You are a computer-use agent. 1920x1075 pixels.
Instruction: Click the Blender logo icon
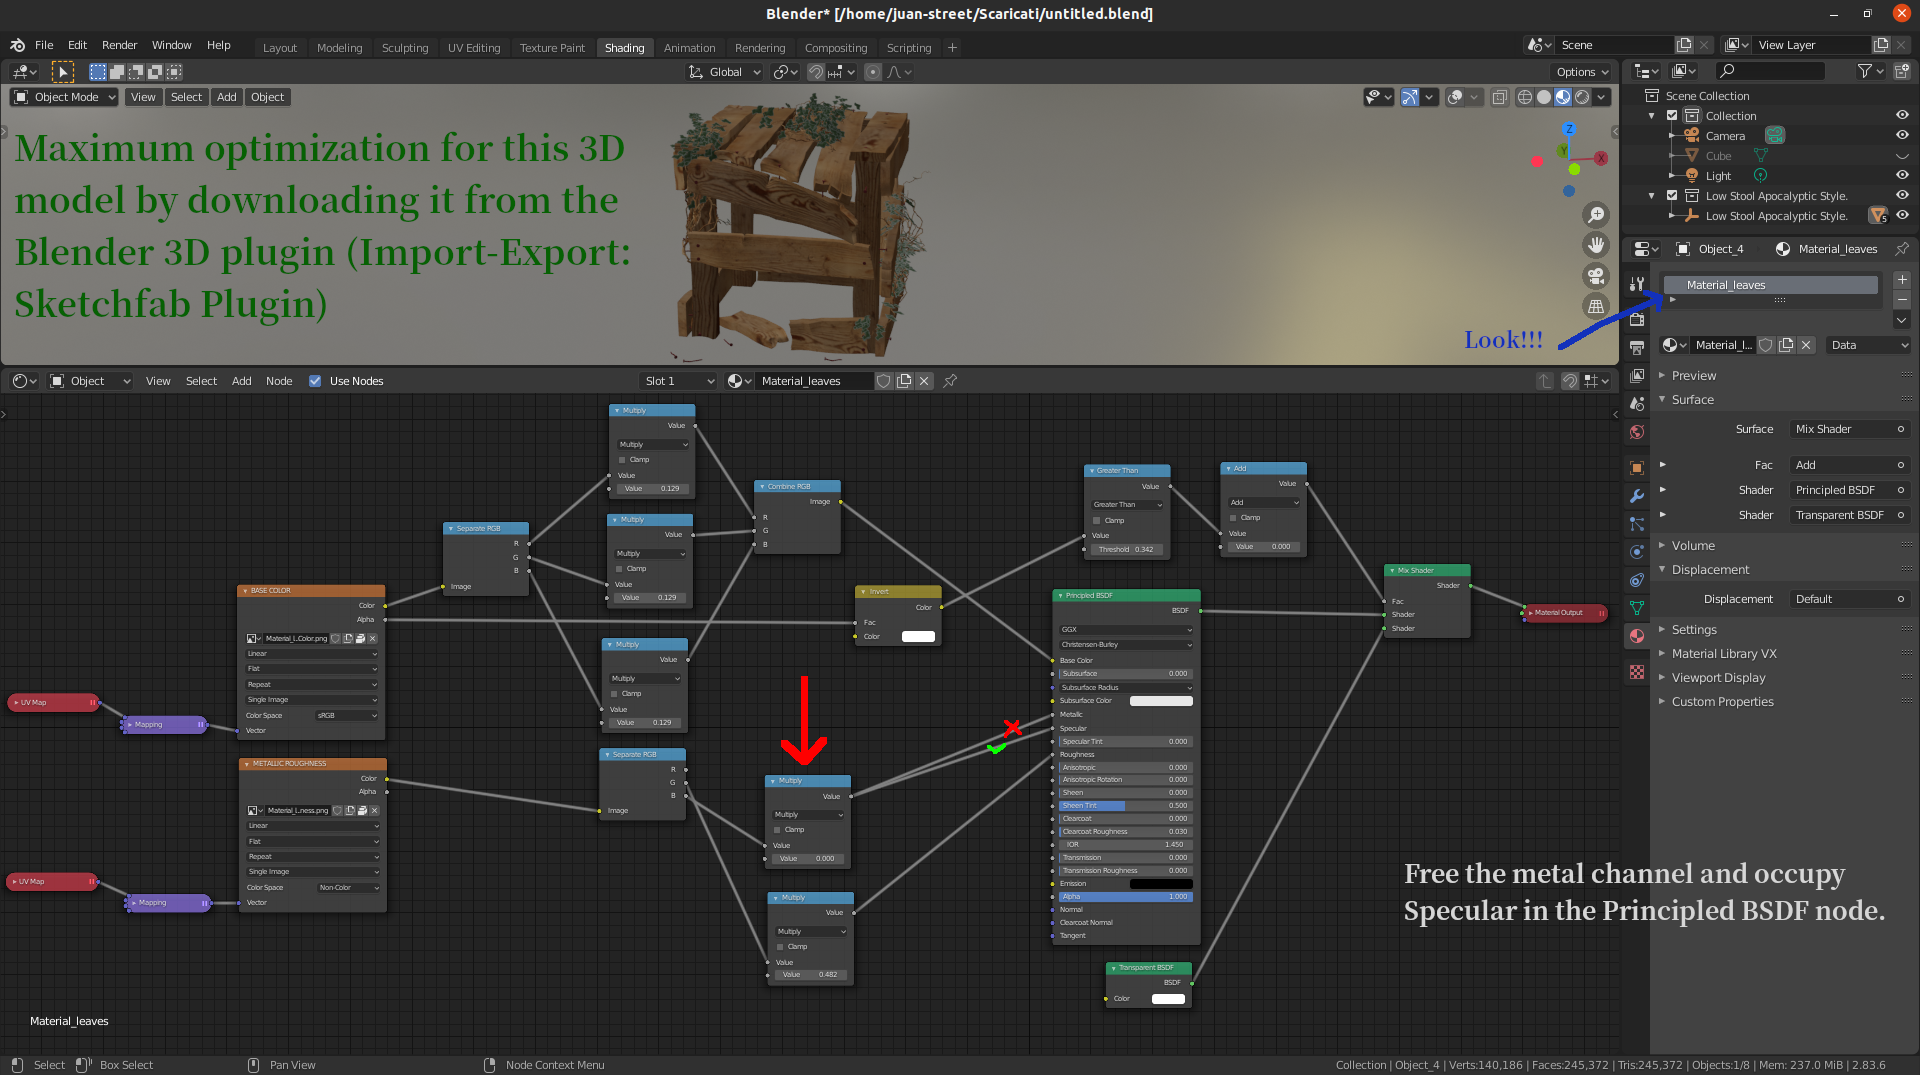tap(17, 45)
